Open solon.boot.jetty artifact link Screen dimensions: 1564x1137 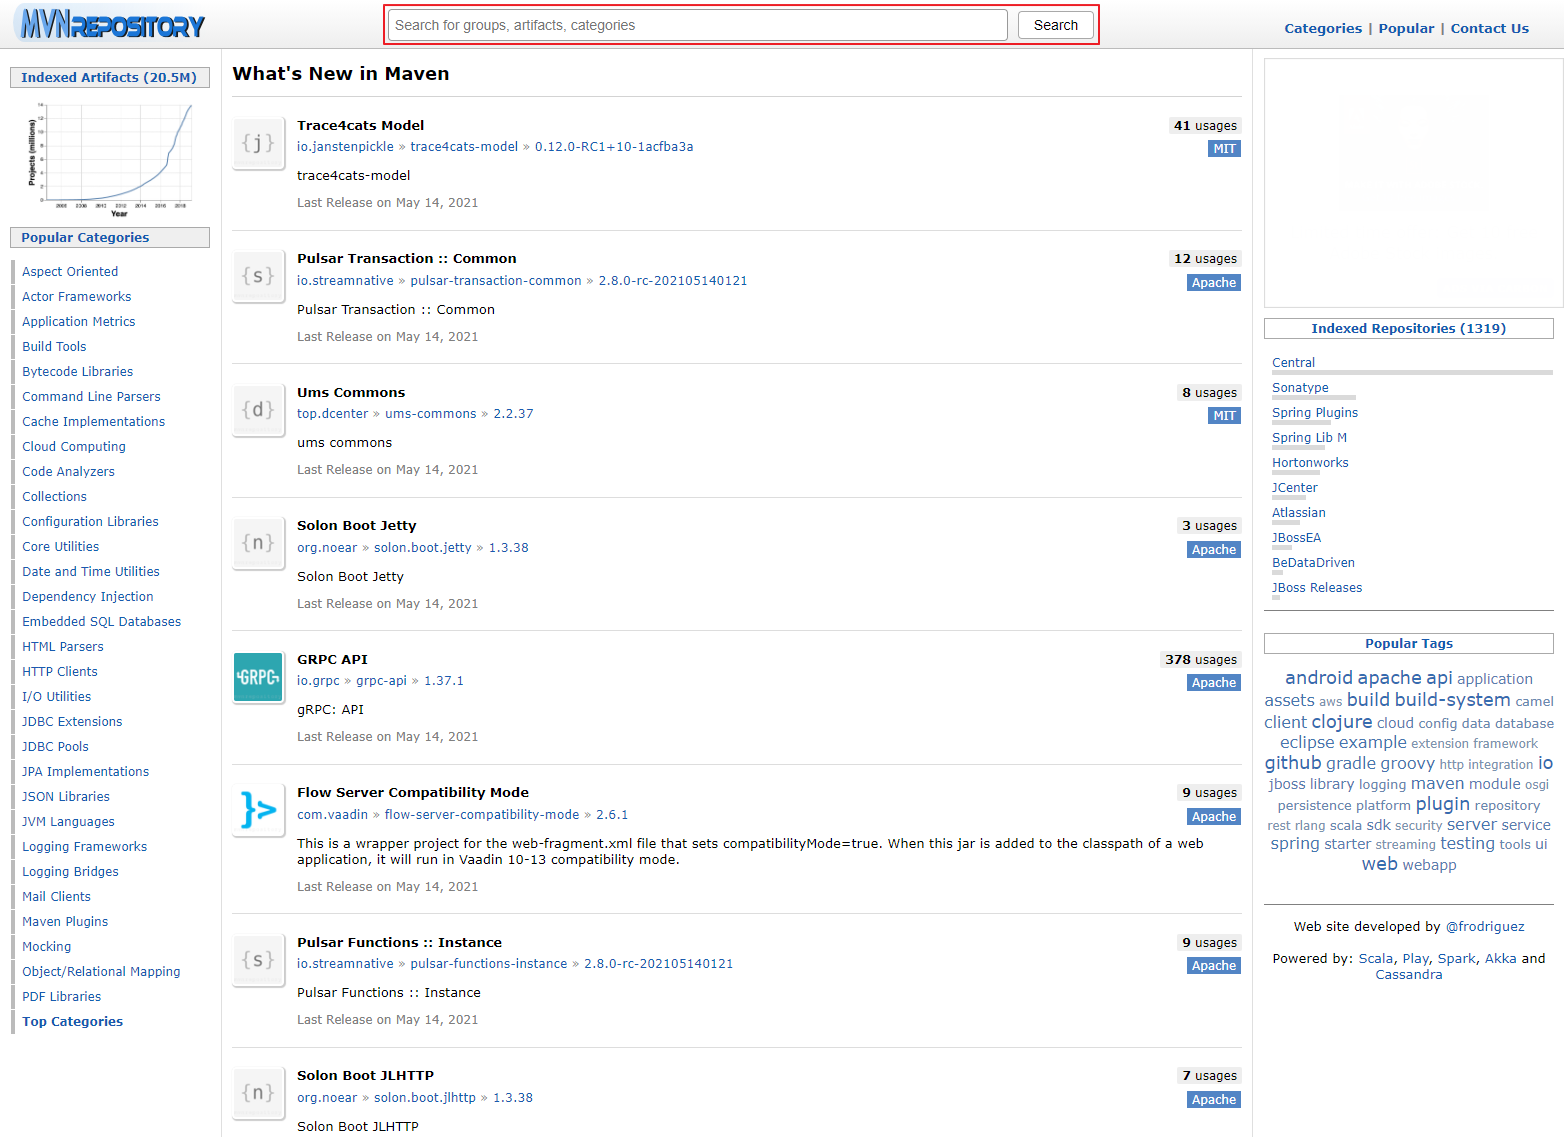click(x=423, y=547)
